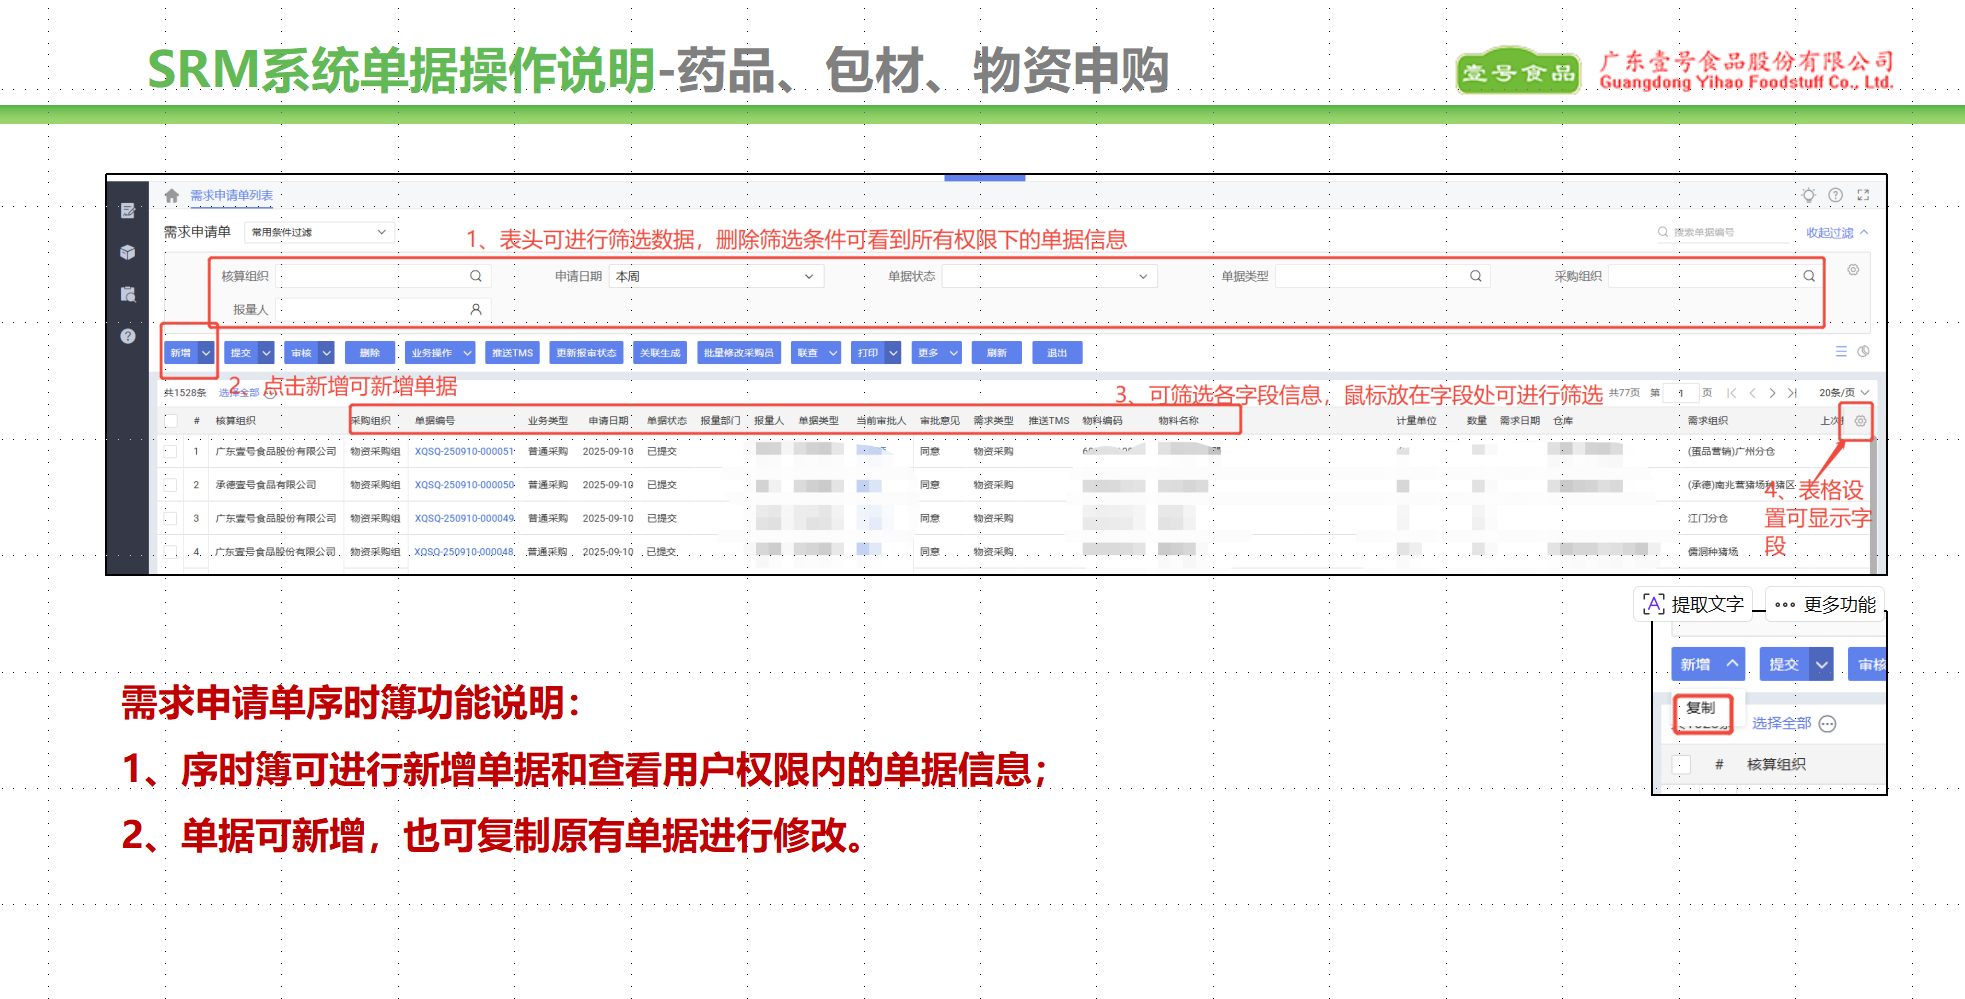Click the lightbulb icon at top right
Image resolution: width=1965 pixels, height=999 pixels.
pos(1808,195)
